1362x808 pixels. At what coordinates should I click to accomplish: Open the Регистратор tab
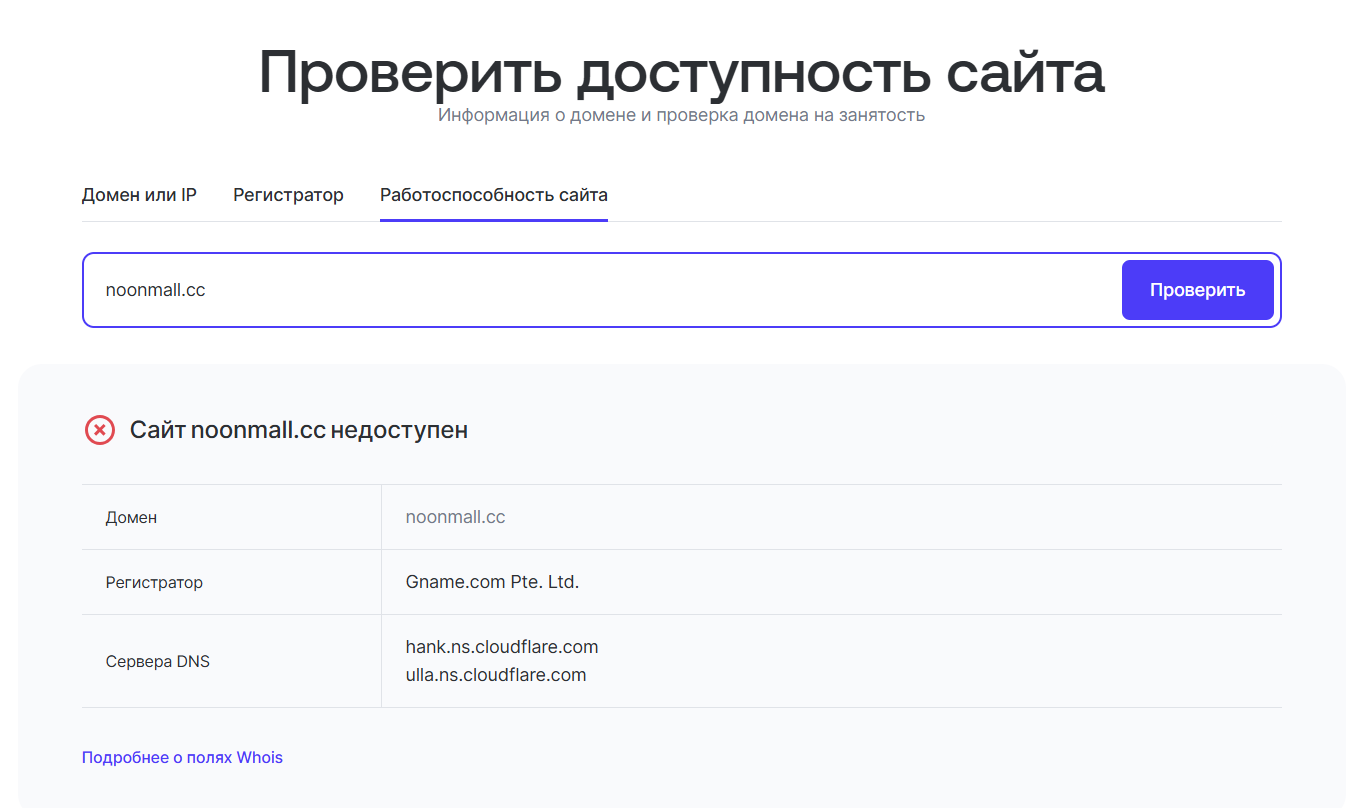pos(288,195)
